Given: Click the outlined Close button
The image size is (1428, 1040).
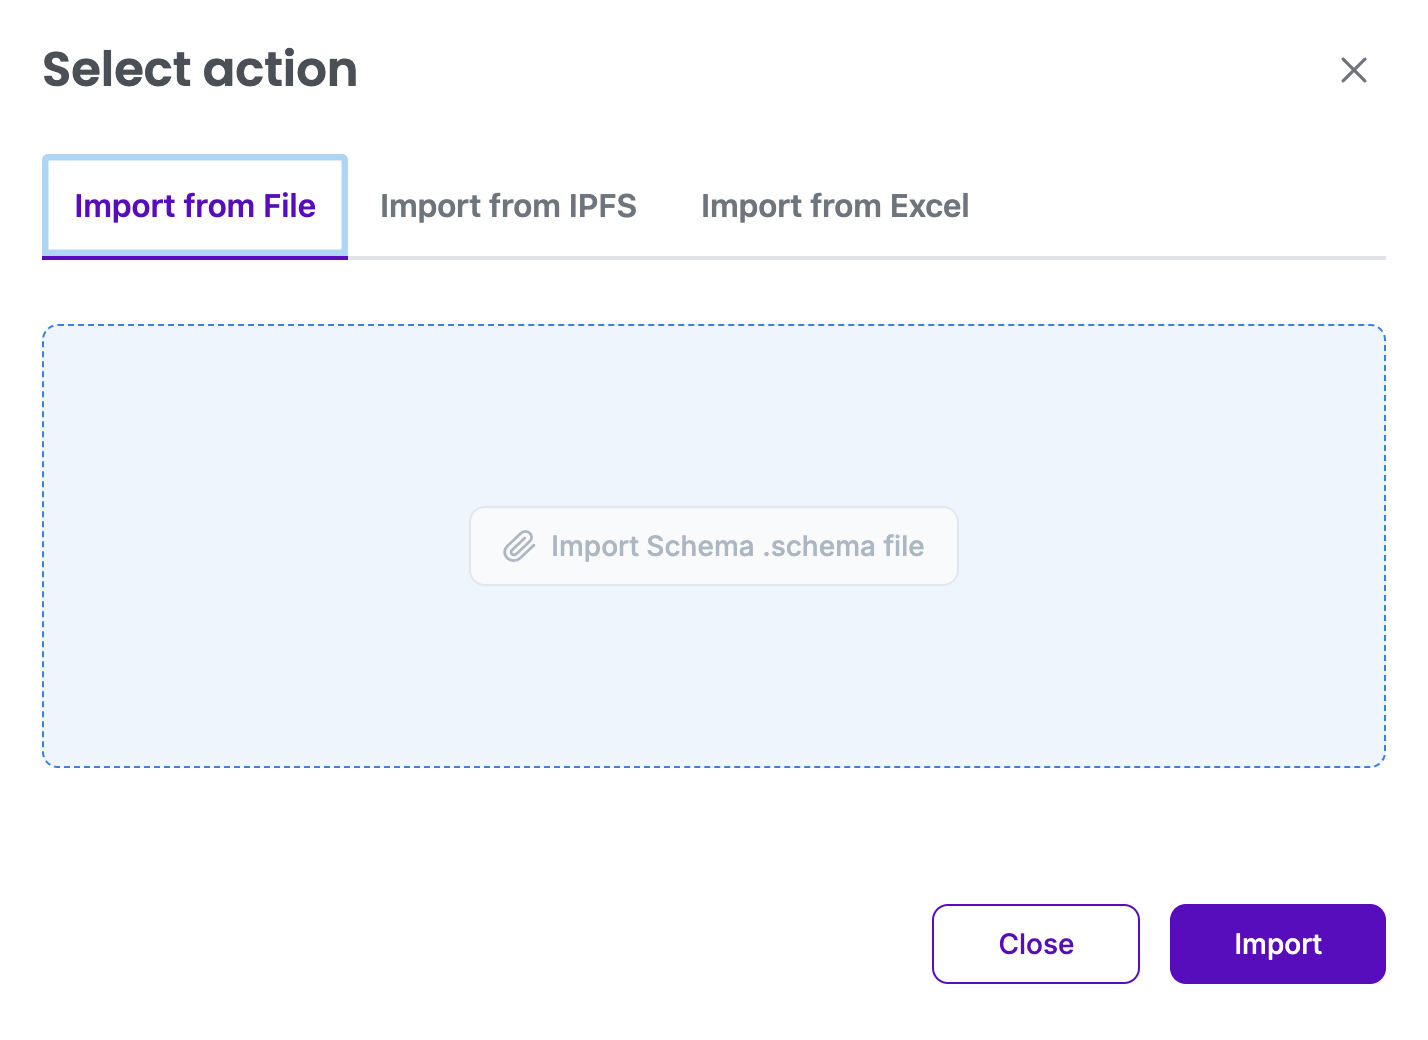Looking at the screenshot, I should pyautogui.click(x=1035, y=944).
